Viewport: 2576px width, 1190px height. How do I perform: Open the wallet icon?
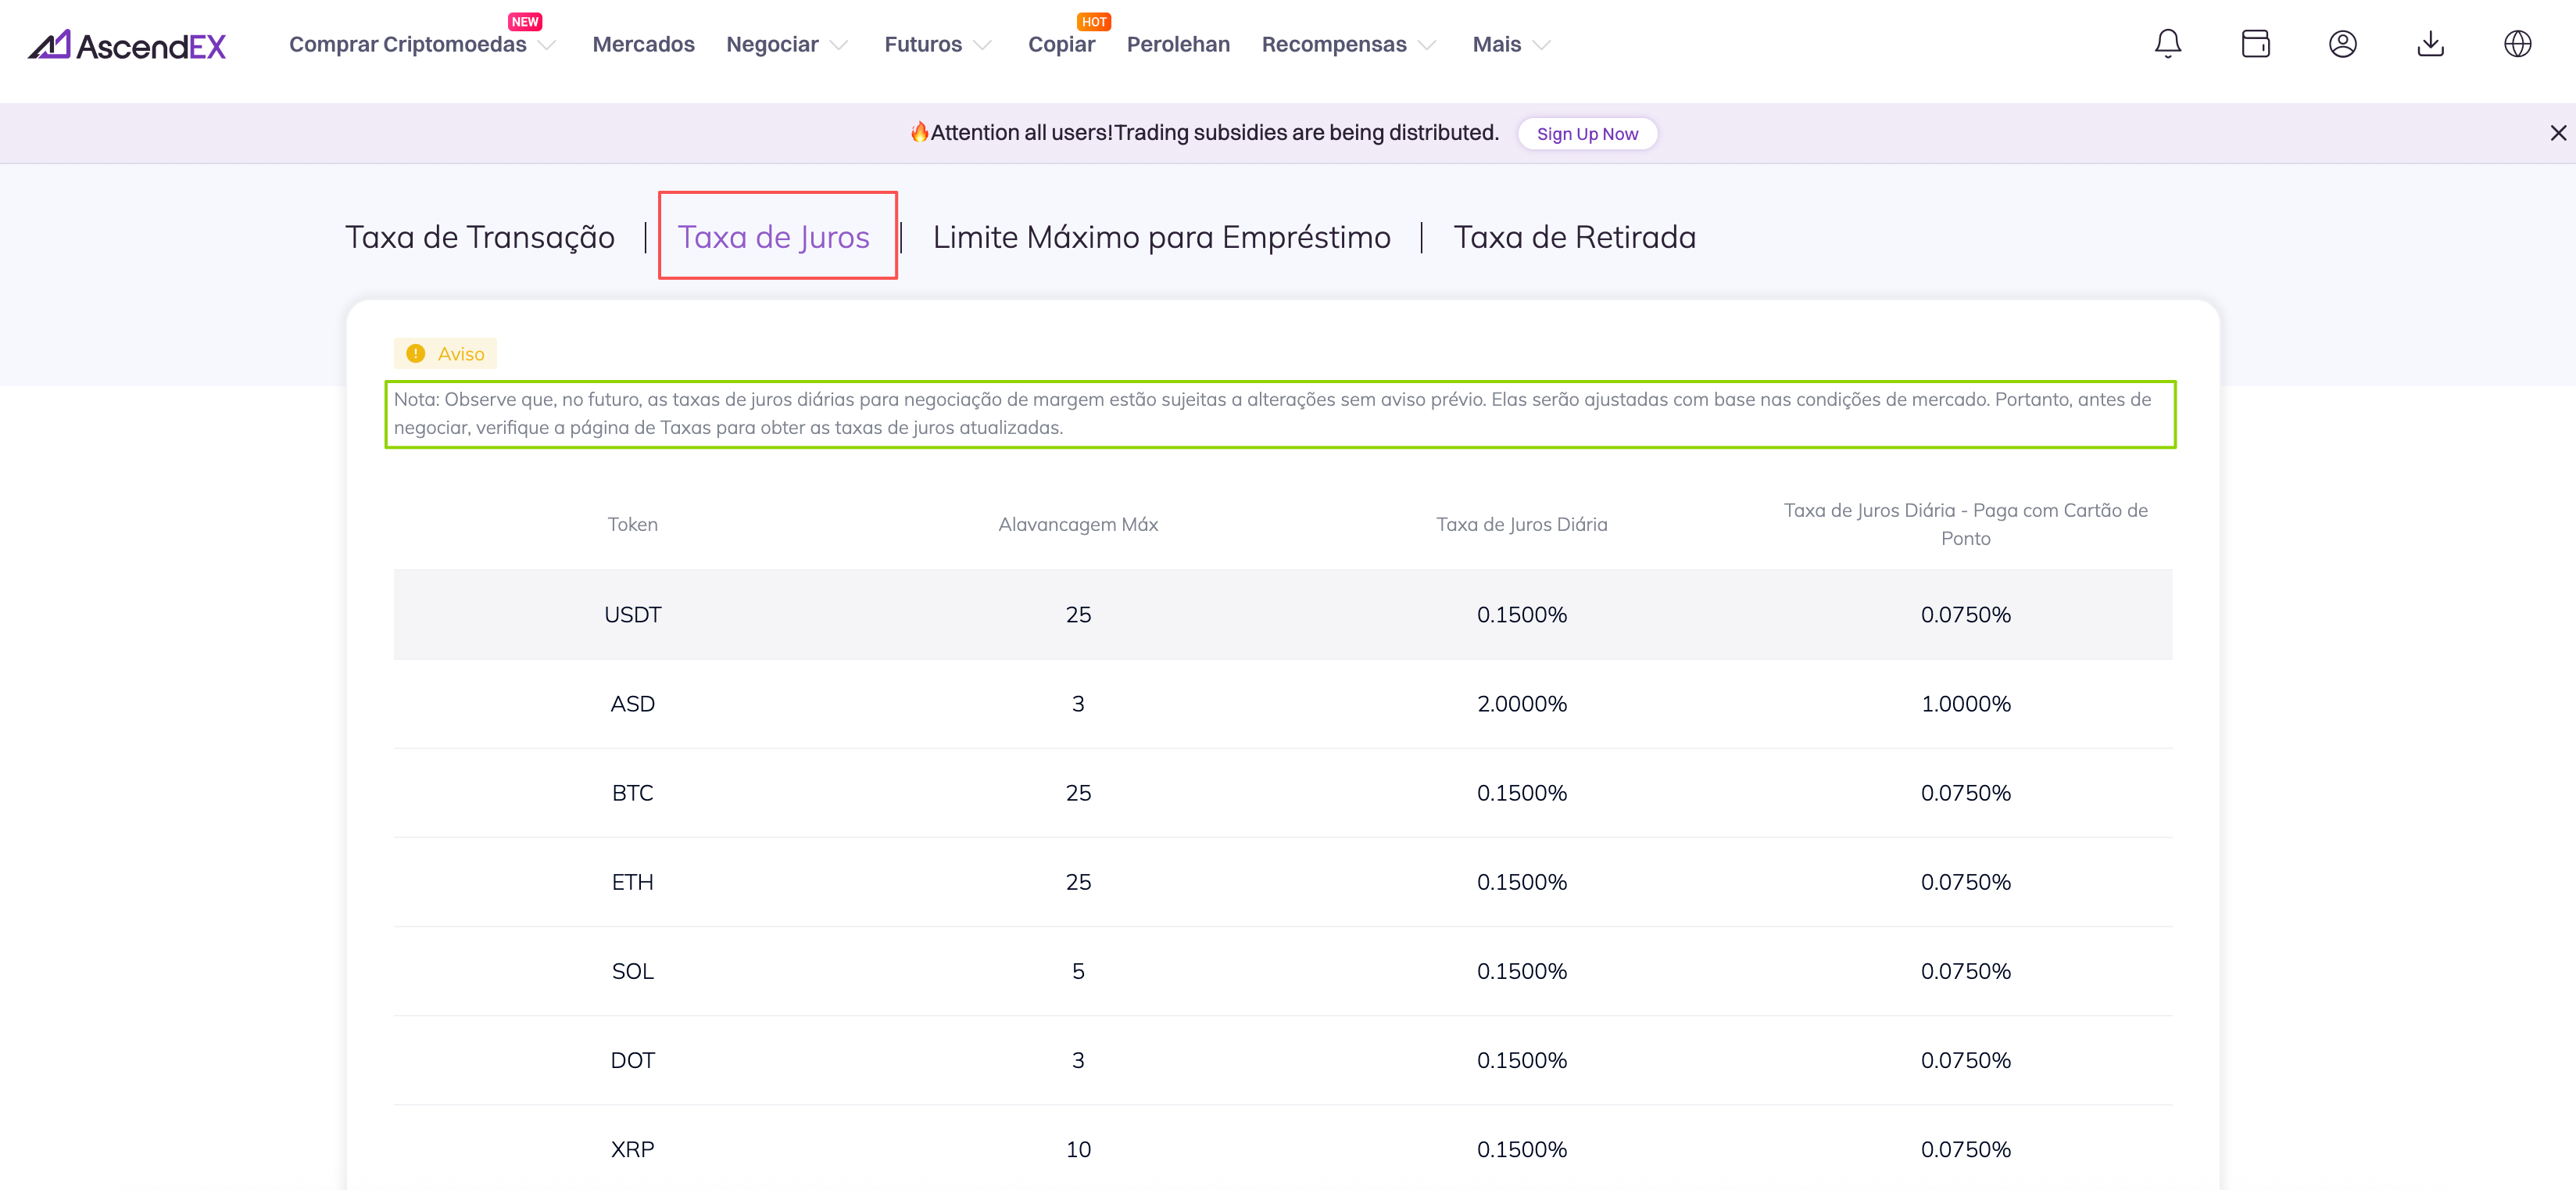(2255, 44)
